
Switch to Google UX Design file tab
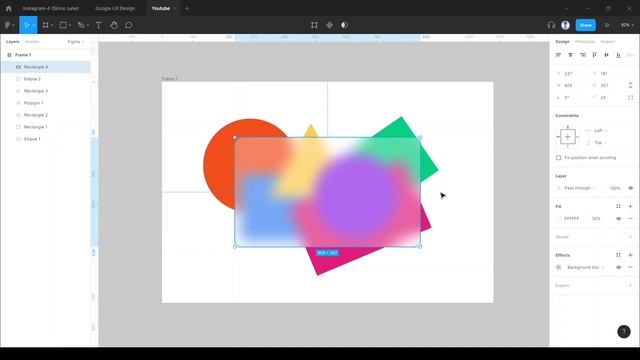[115, 8]
